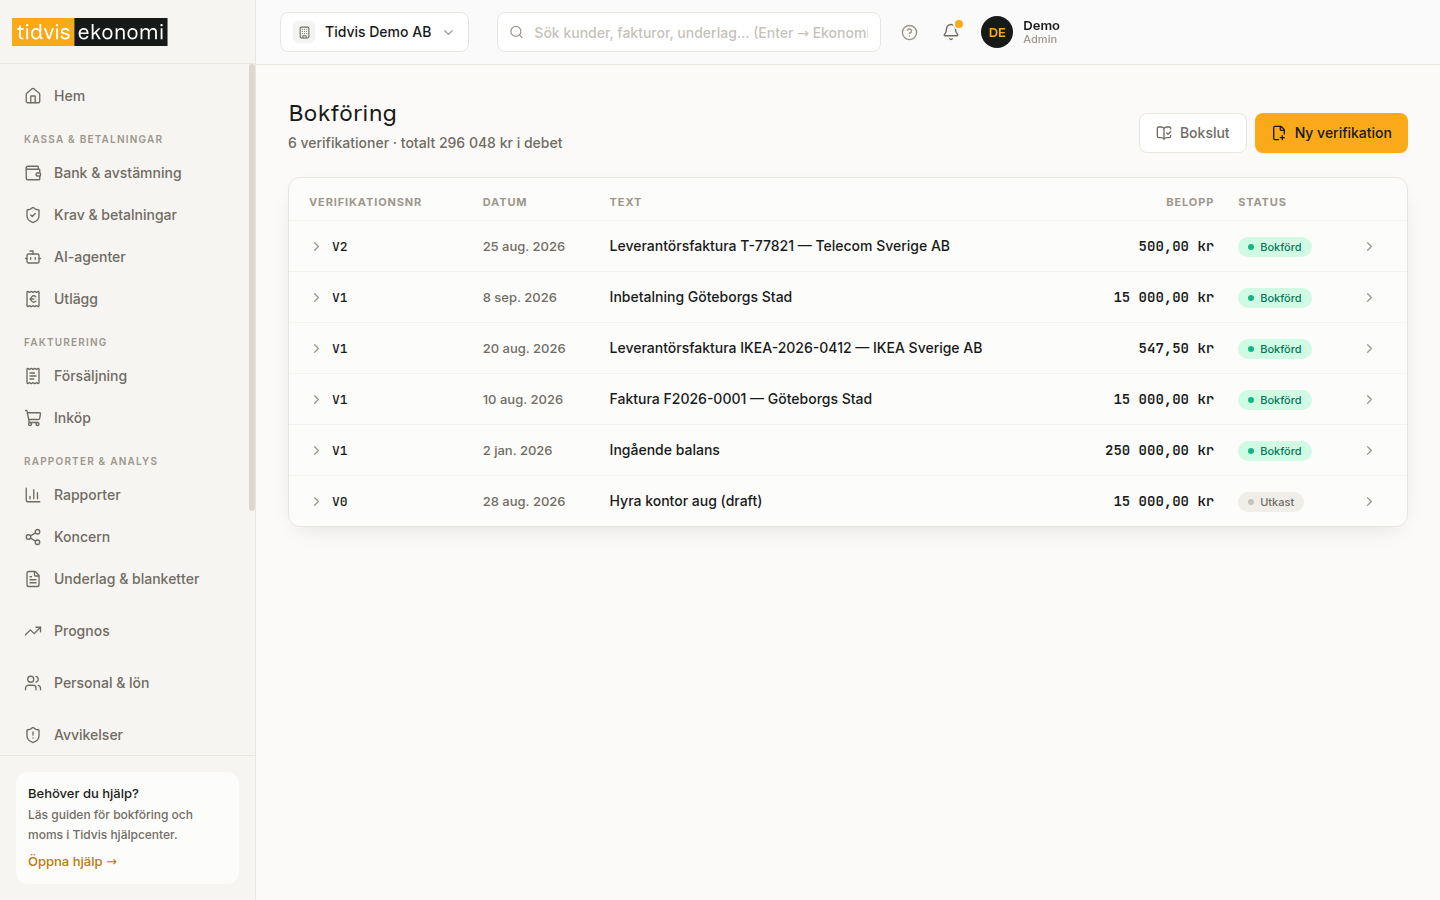Create a new verification with Ny verifikation
Screen dimensions: 1440x900
pyautogui.click(x=1331, y=133)
